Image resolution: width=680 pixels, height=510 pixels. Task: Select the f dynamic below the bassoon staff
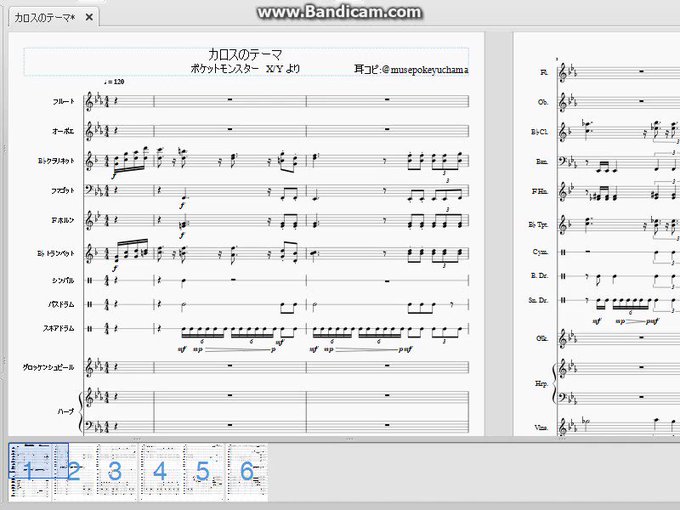[183, 206]
